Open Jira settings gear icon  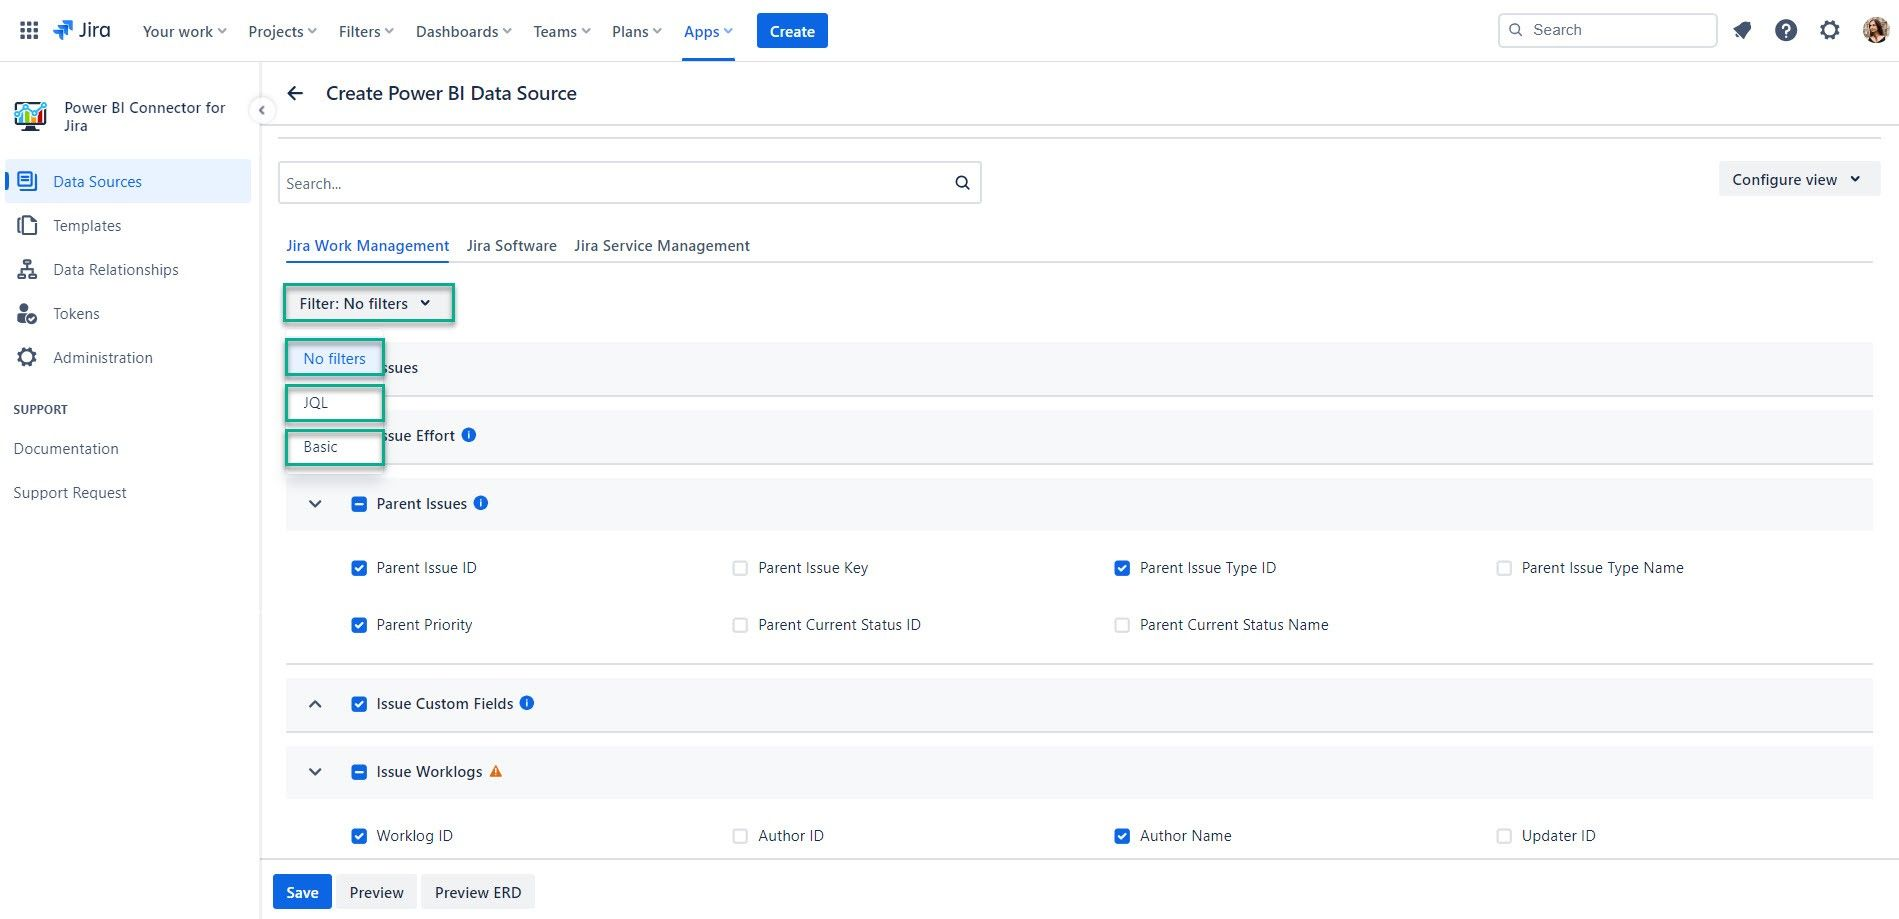pos(1830,31)
